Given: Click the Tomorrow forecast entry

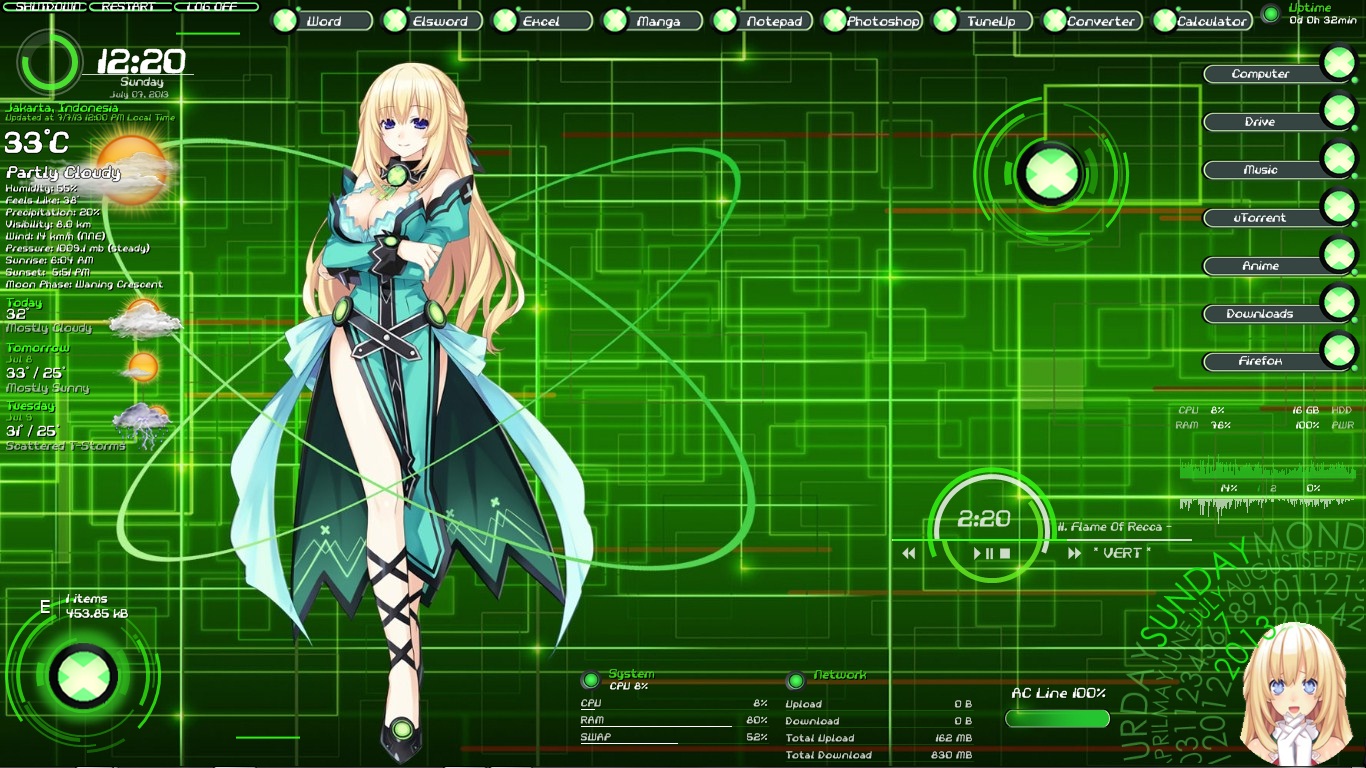Looking at the screenshot, I should [82, 367].
